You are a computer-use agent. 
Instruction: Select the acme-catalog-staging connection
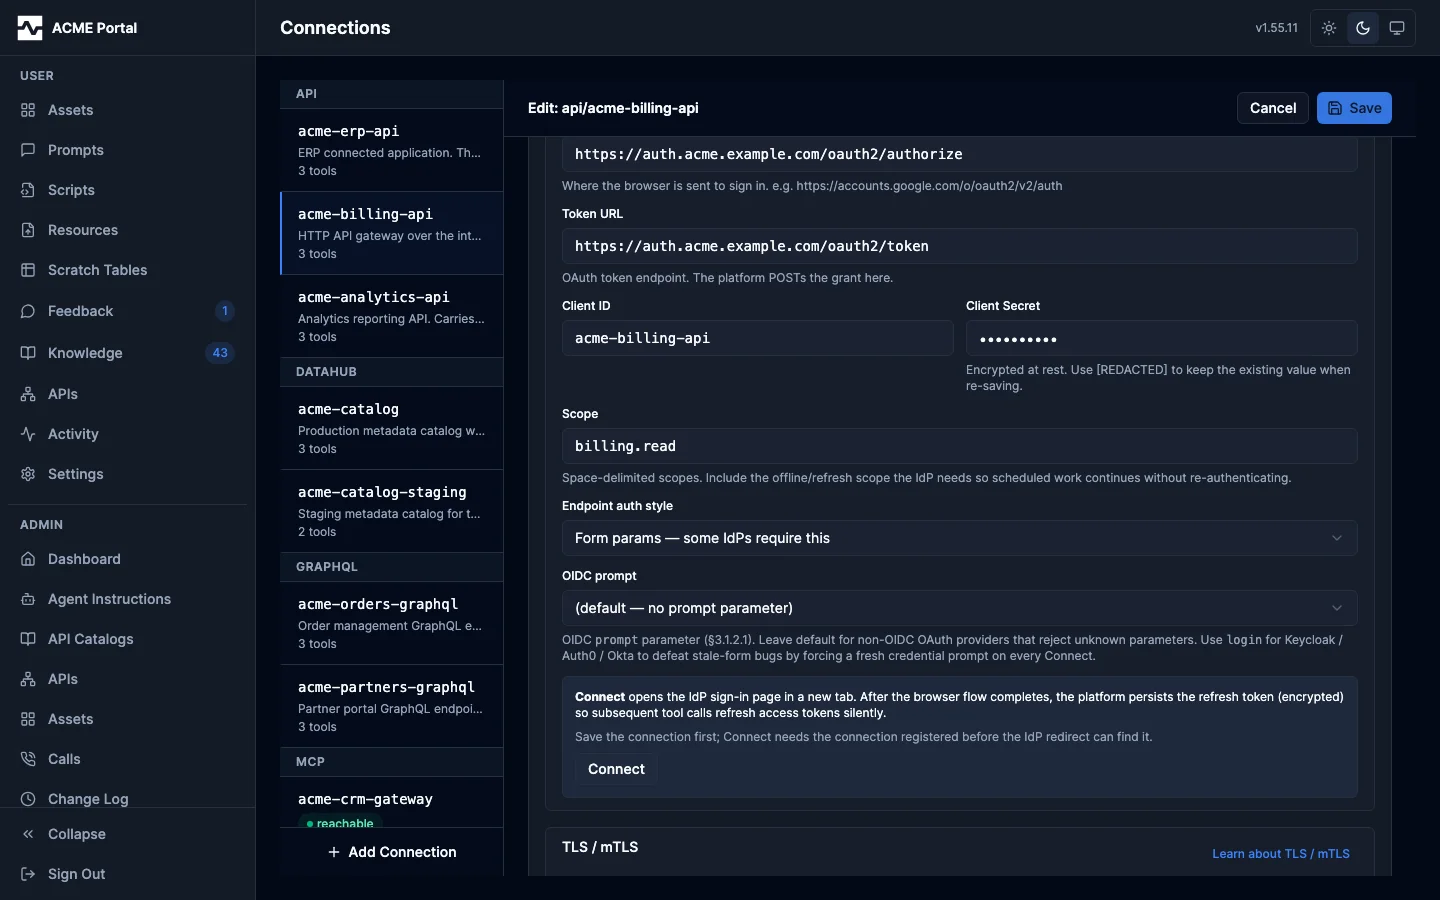(x=392, y=511)
